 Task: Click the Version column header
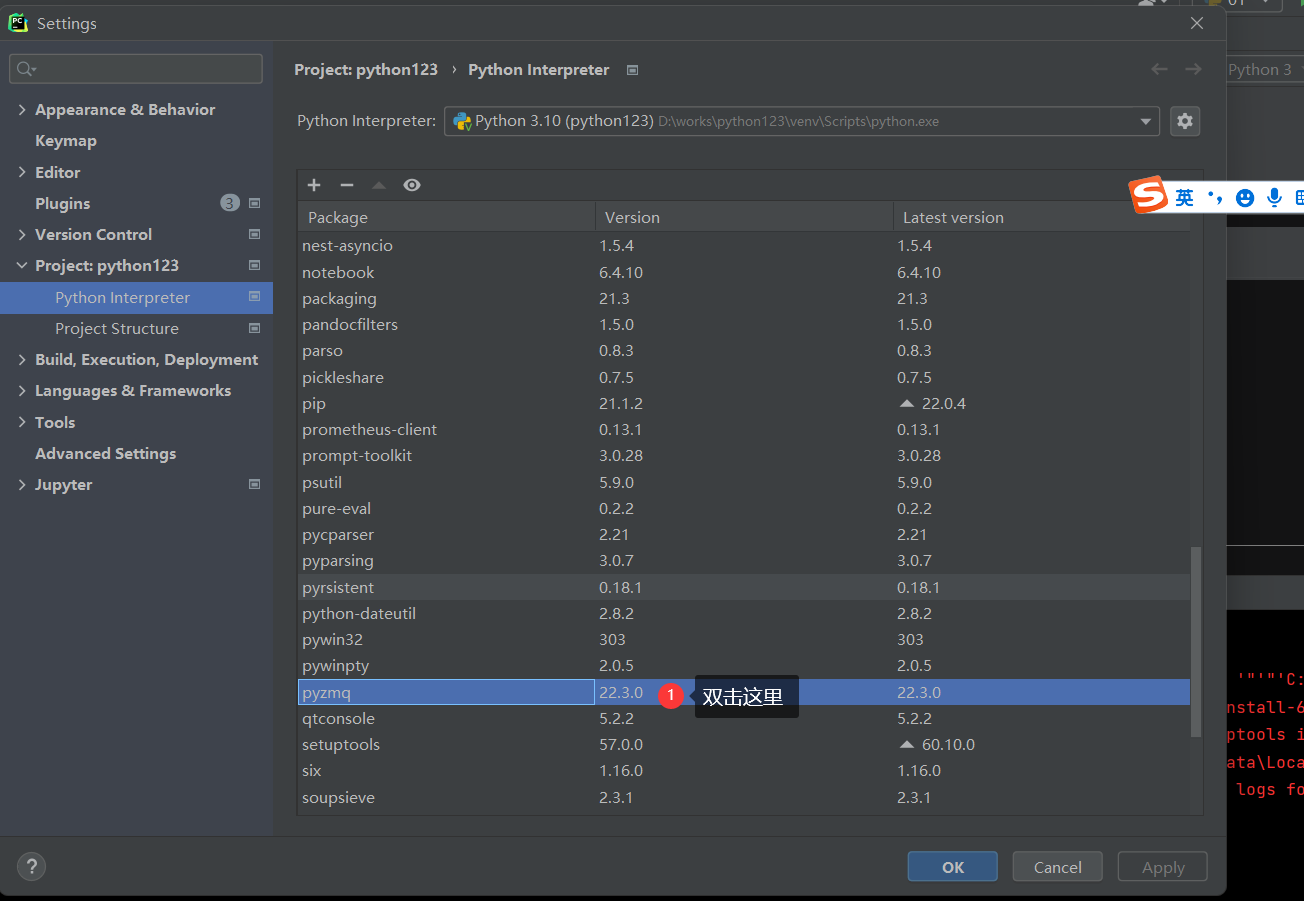(x=744, y=217)
